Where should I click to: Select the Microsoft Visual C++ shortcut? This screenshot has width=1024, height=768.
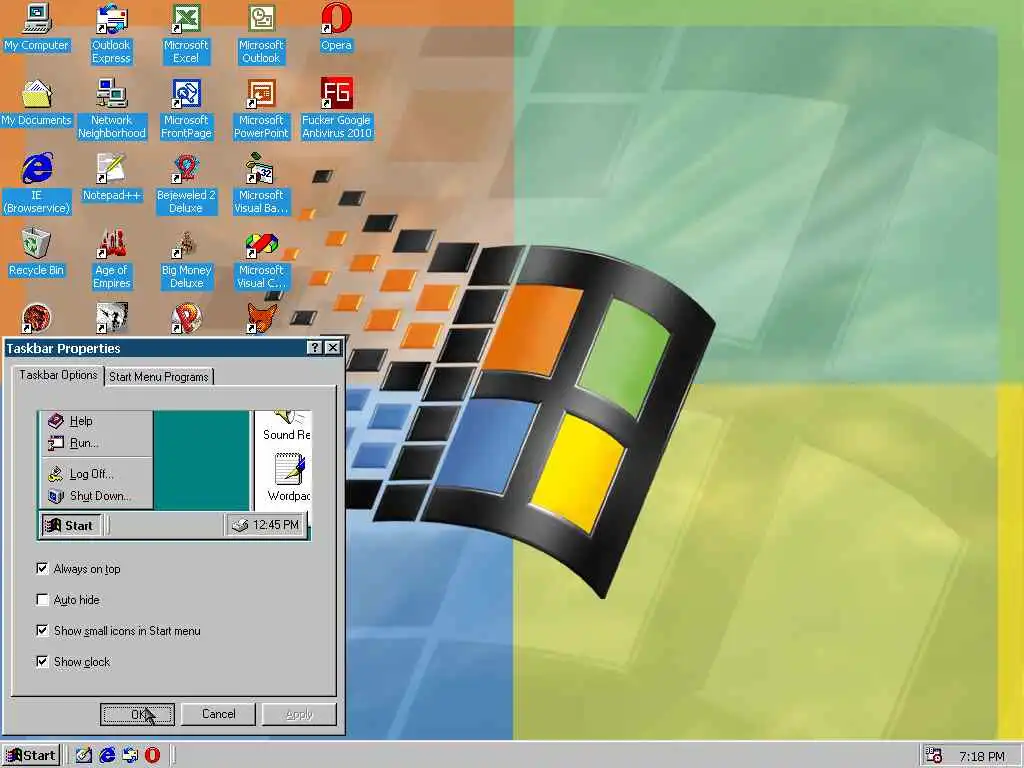(261, 259)
